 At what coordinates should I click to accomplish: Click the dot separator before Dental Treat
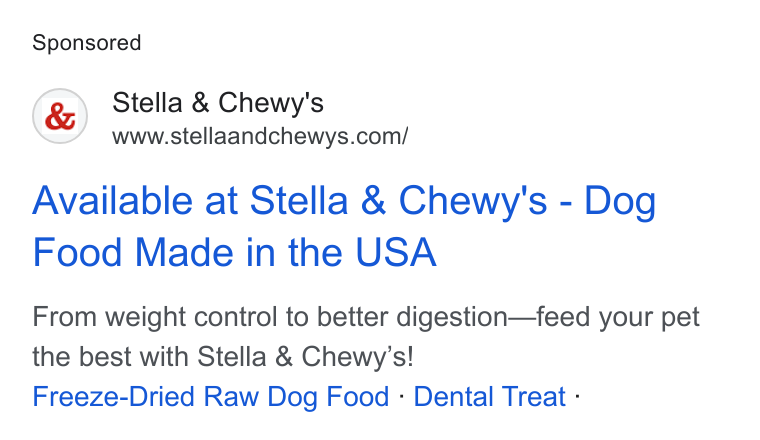coord(401,396)
